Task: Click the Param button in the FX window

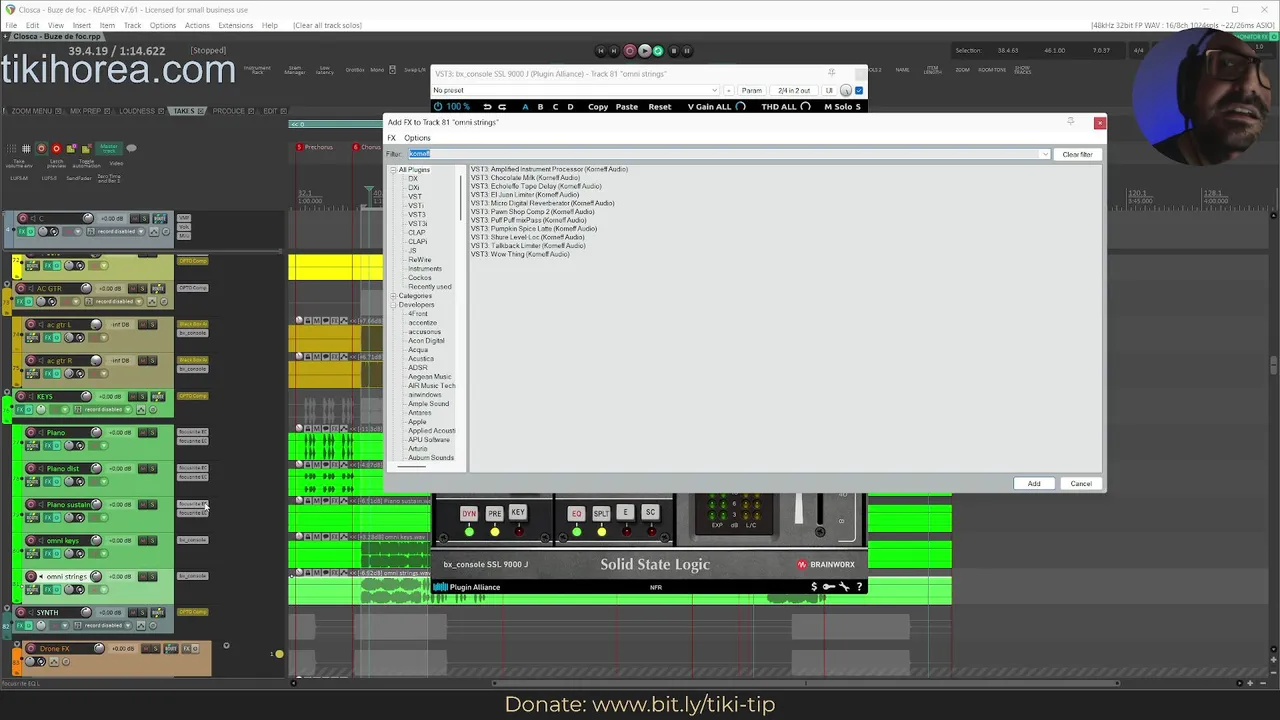Action: (751, 90)
